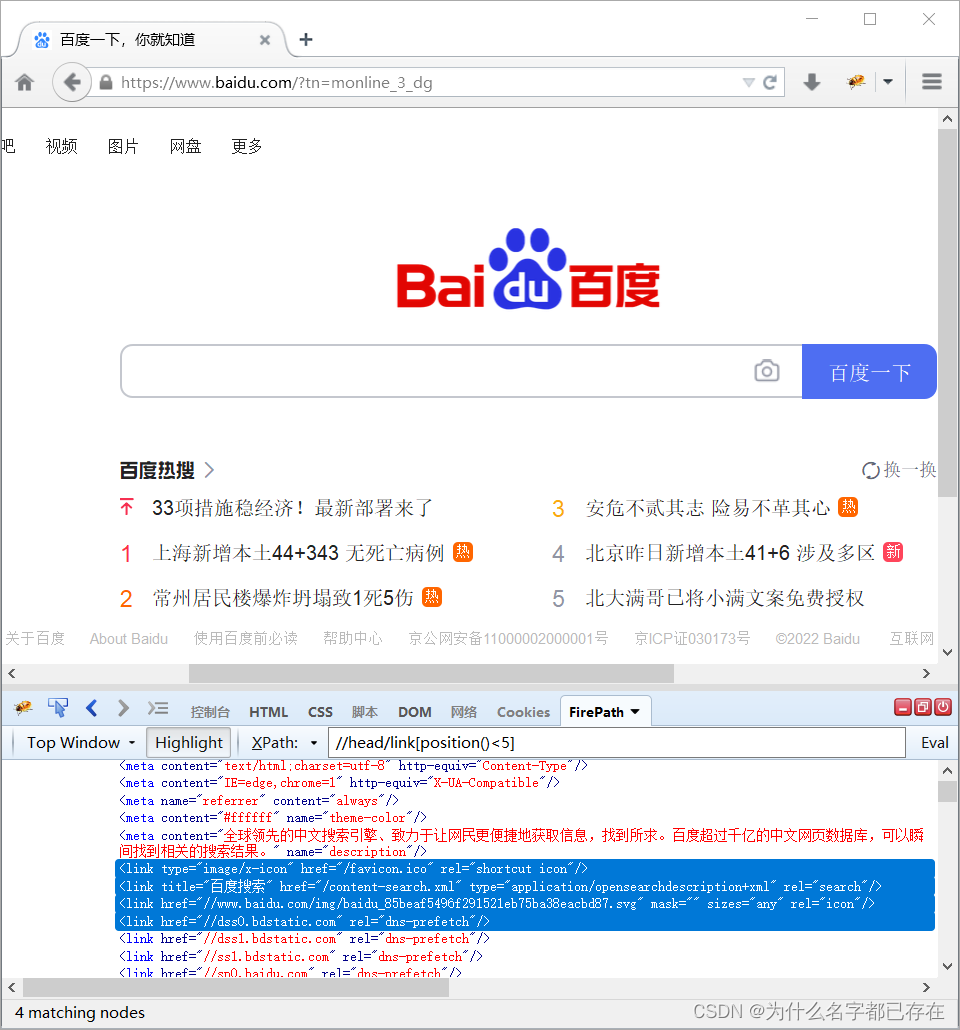The height and width of the screenshot is (1030, 960).
Task: Reload the page with the refresh icon
Action: [770, 82]
